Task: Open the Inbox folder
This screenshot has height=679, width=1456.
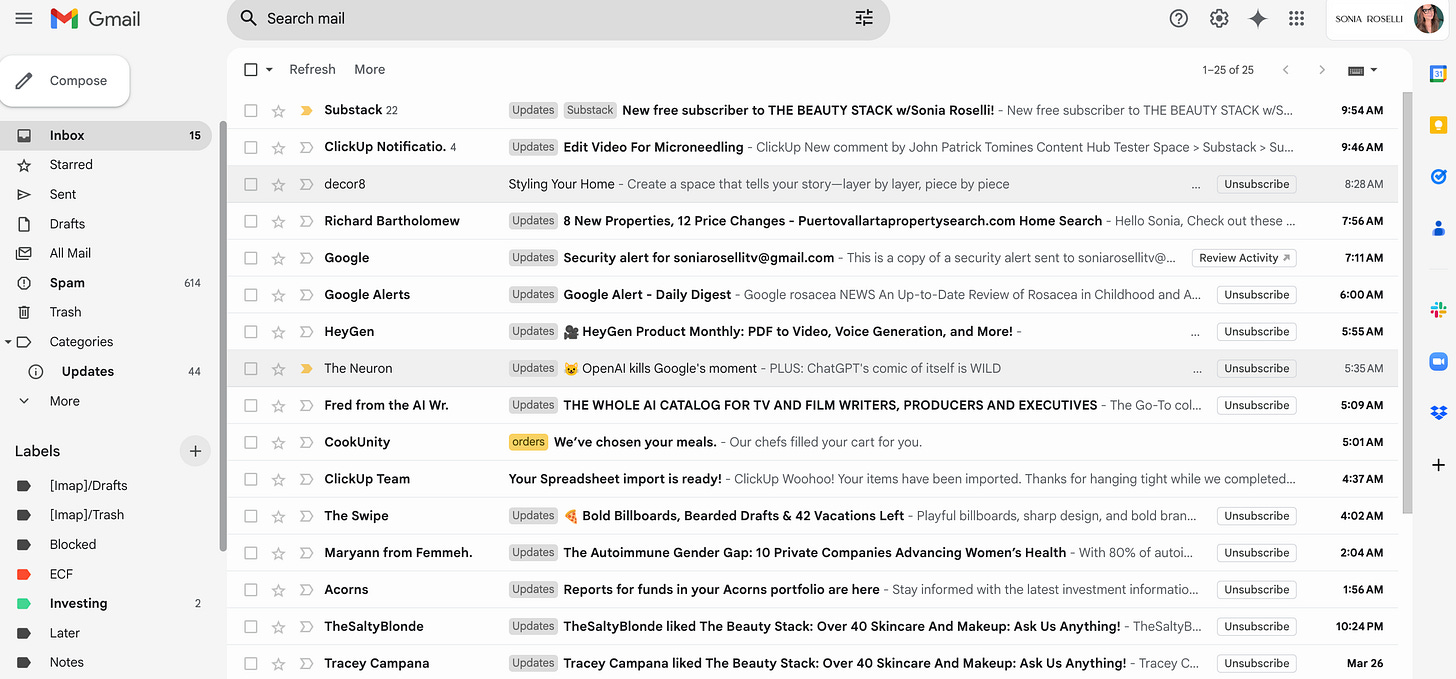Action: click(107, 136)
